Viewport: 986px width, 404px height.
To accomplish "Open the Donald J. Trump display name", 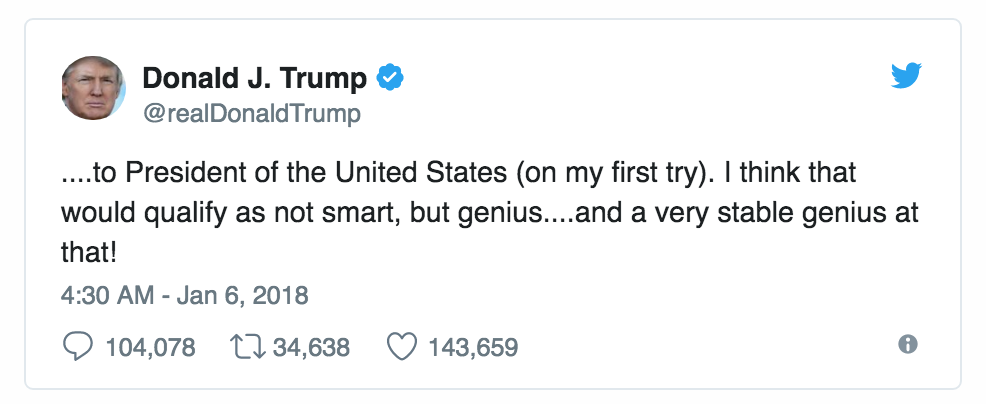I will (256, 77).
